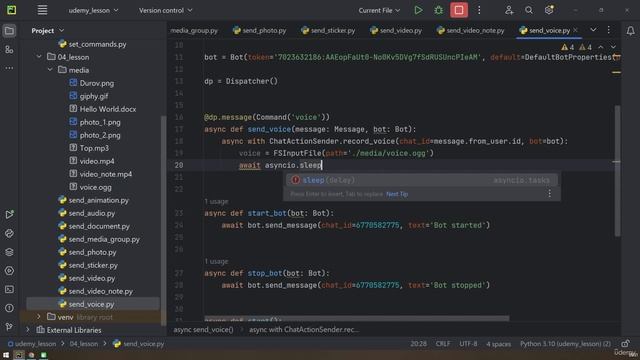
Task: Open the Git tool window
Action: (9, 327)
